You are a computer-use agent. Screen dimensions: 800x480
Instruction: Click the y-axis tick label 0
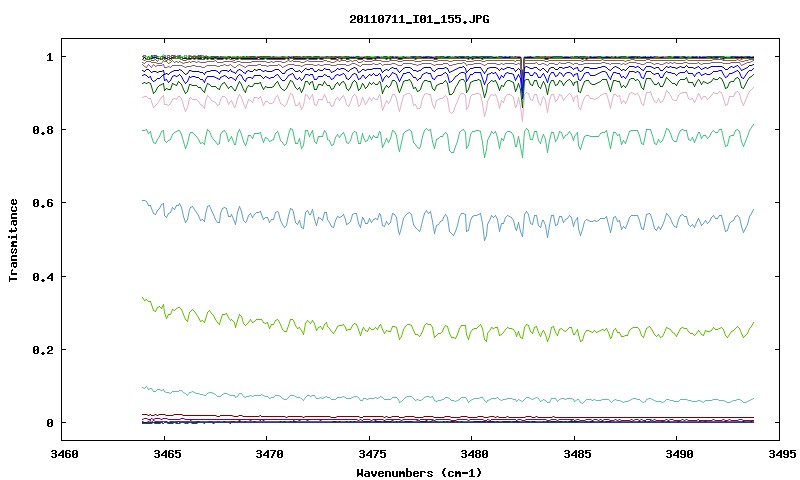49,423
